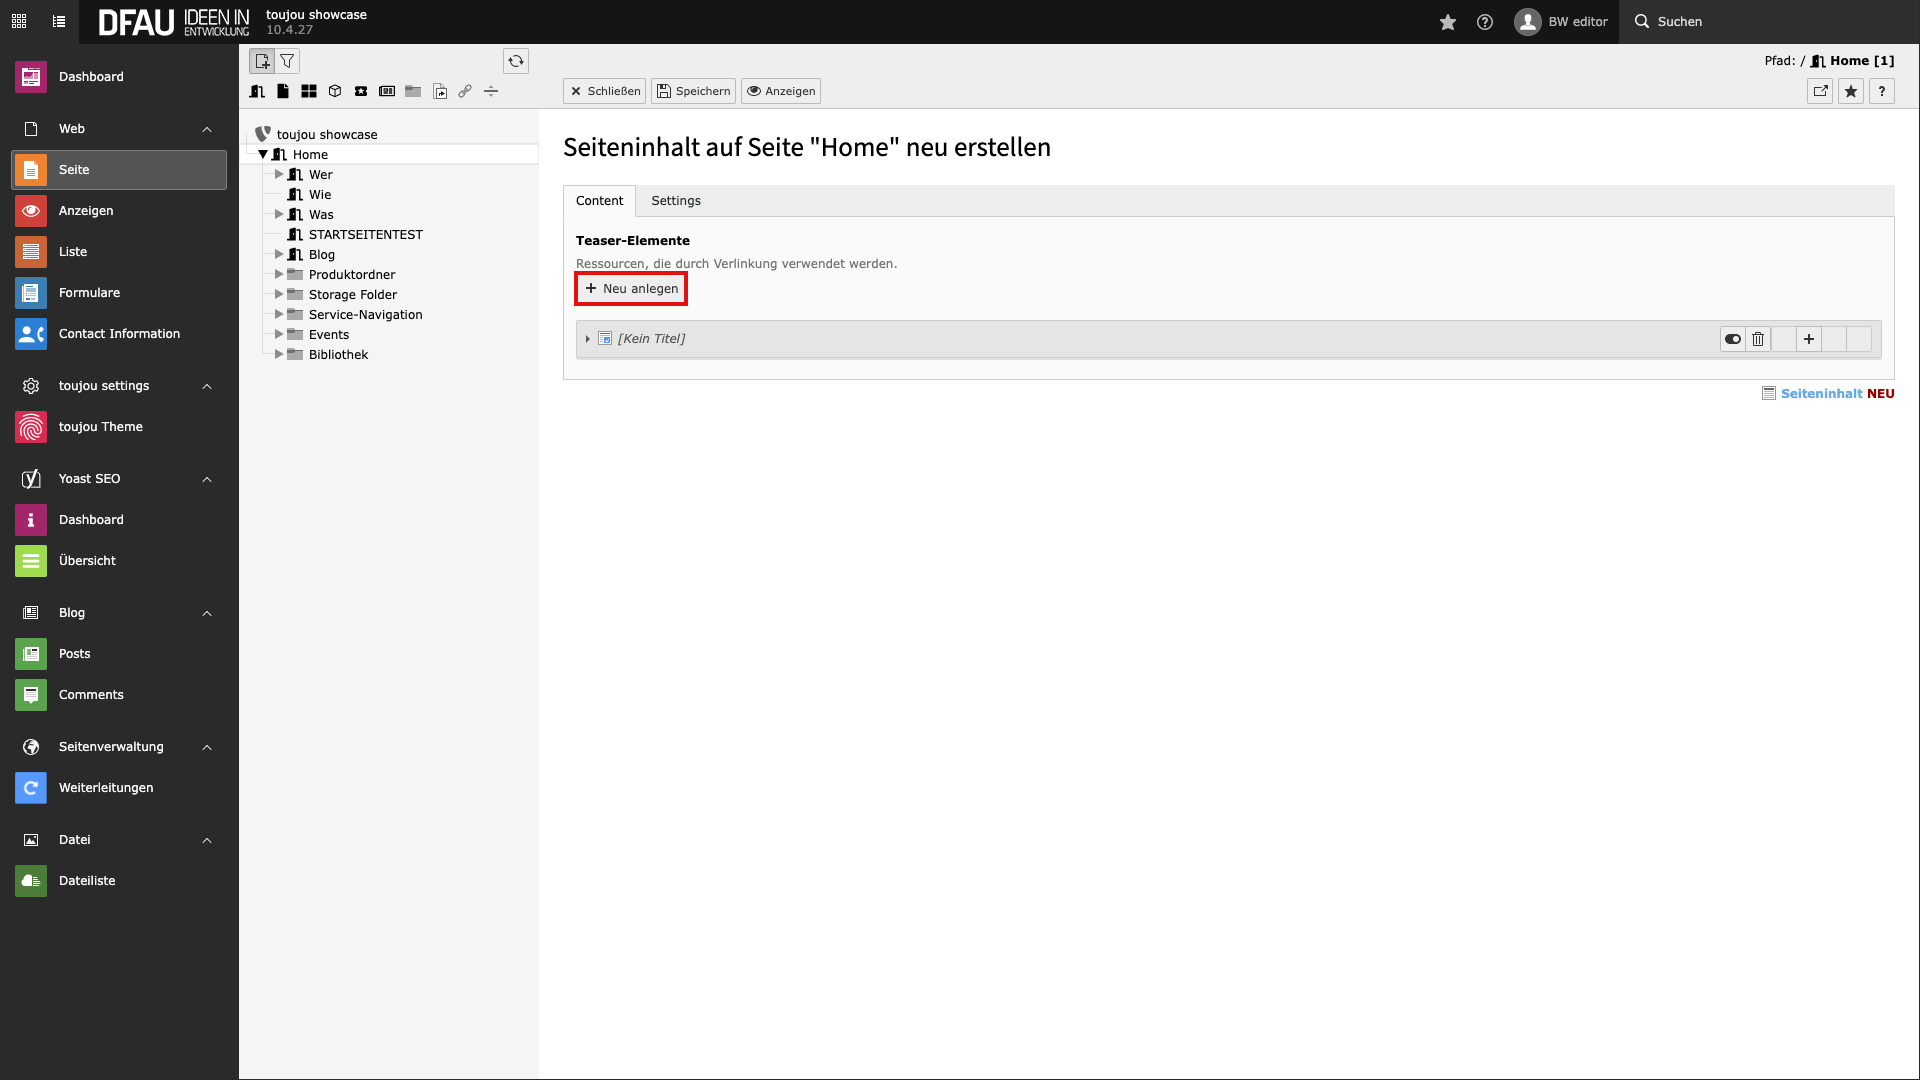Delete the Kein Titel teaser element

tap(1758, 339)
